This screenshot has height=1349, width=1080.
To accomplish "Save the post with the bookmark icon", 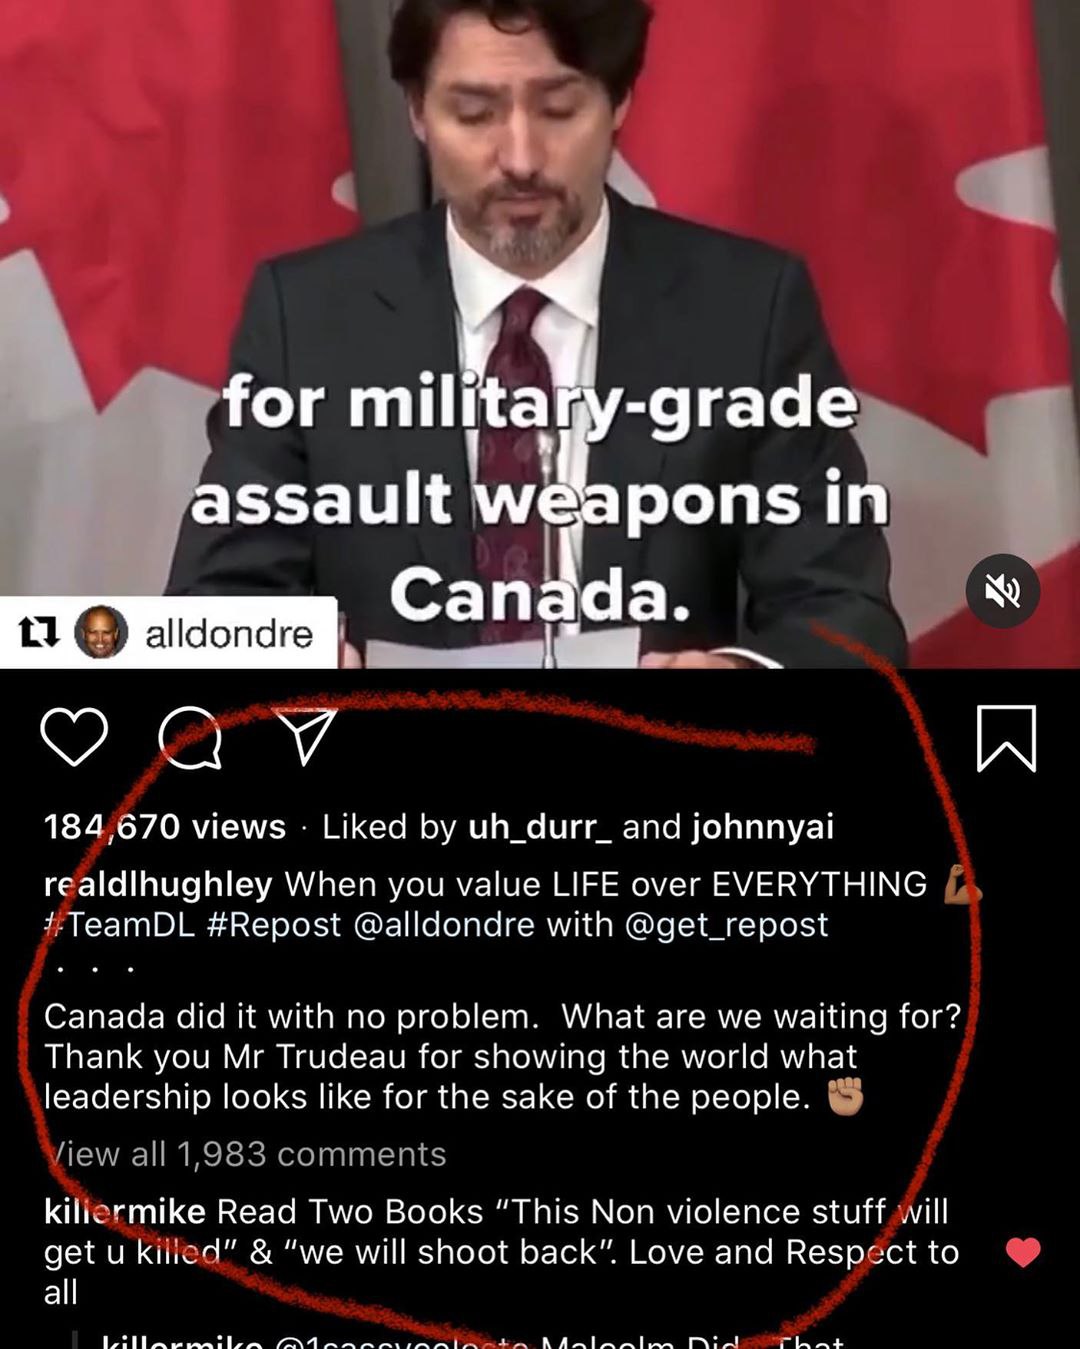I will [1006, 739].
